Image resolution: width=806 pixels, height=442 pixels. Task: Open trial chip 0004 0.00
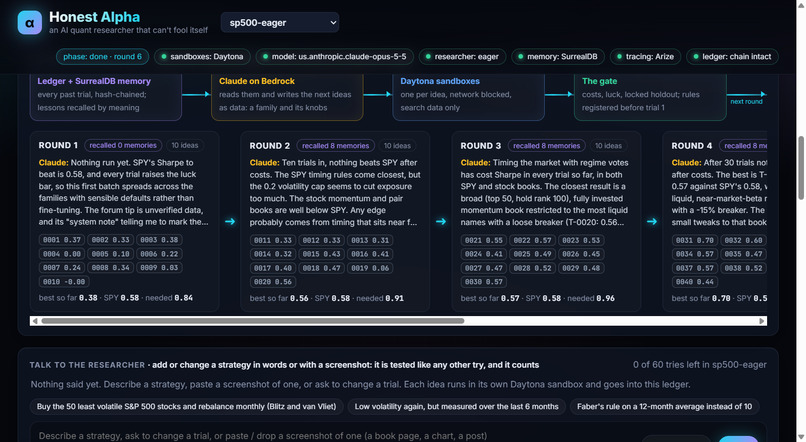[62, 254]
